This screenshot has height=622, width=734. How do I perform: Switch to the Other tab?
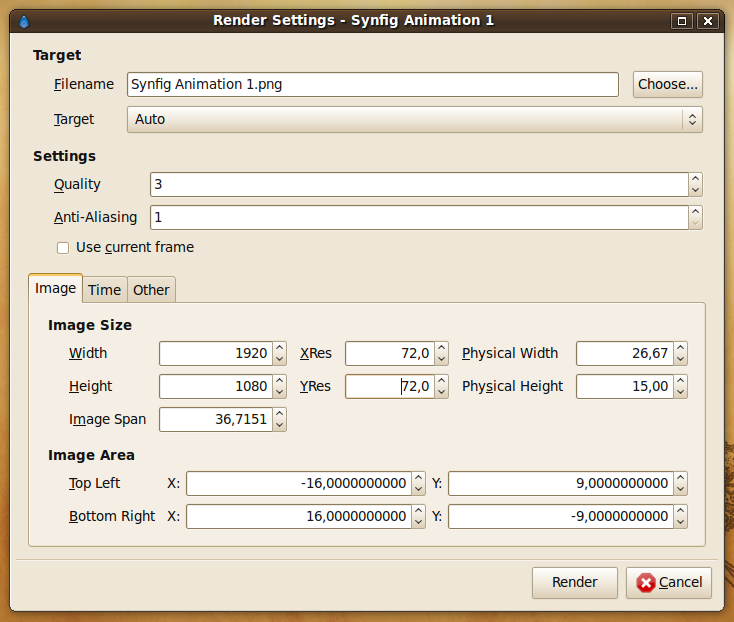151,290
